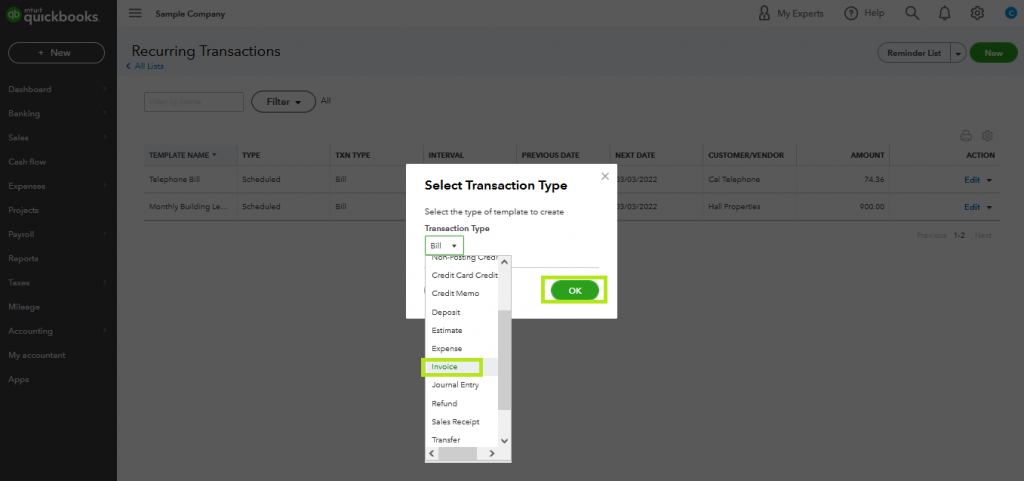Click the Amount column header
The height and width of the screenshot is (481, 1024).
[867, 155]
